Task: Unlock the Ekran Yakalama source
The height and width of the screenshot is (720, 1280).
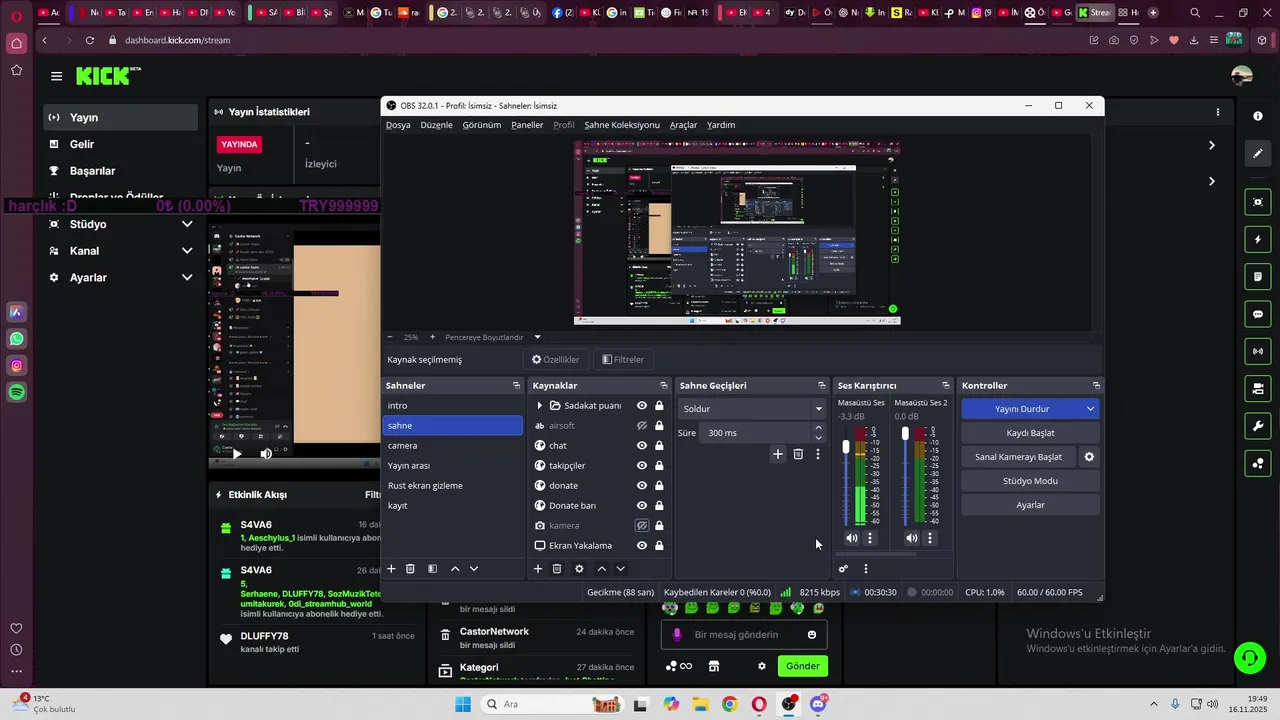Action: point(659,546)
